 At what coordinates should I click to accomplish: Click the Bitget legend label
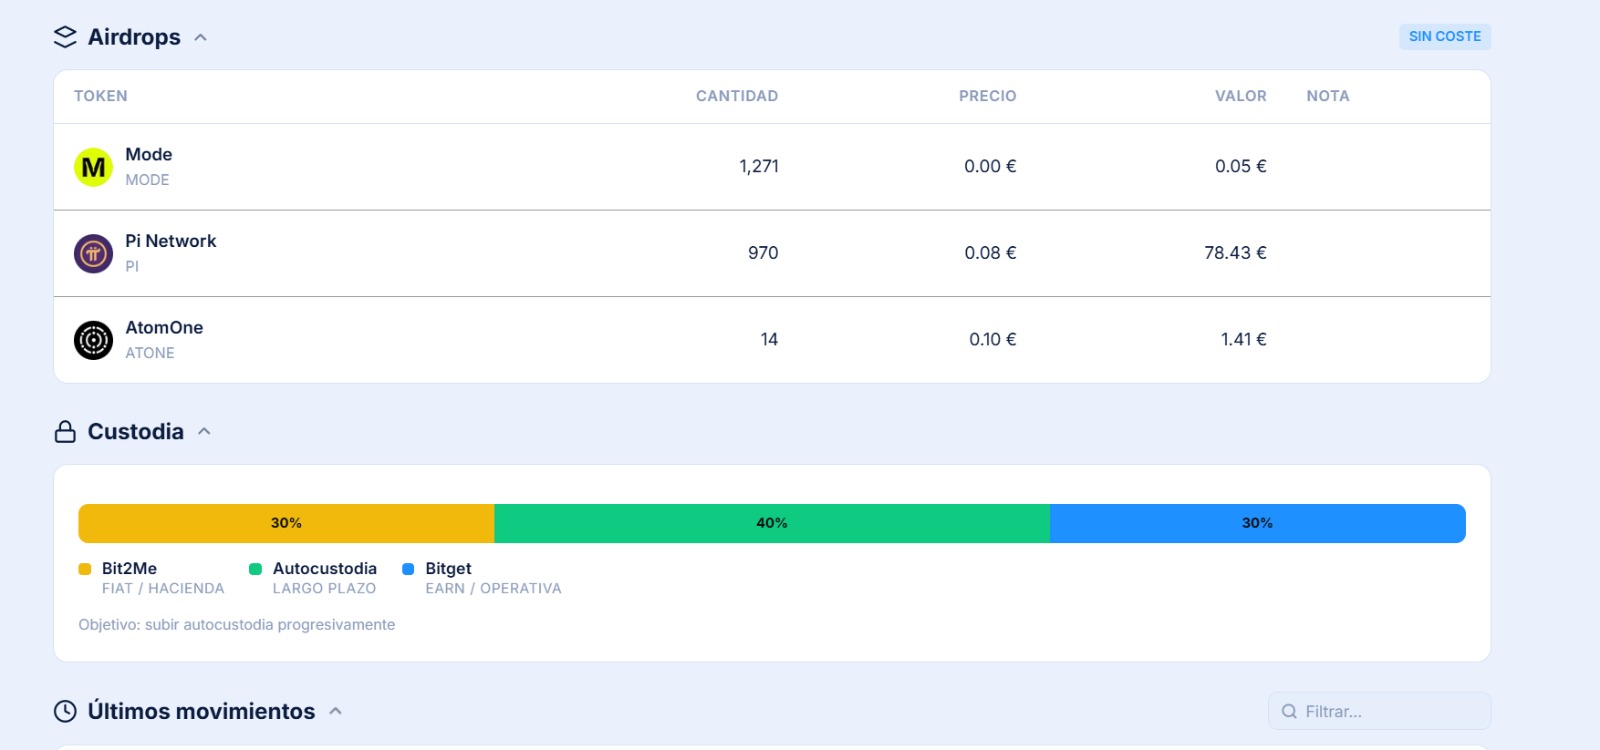pyautogui.click(x=448, y=568)
